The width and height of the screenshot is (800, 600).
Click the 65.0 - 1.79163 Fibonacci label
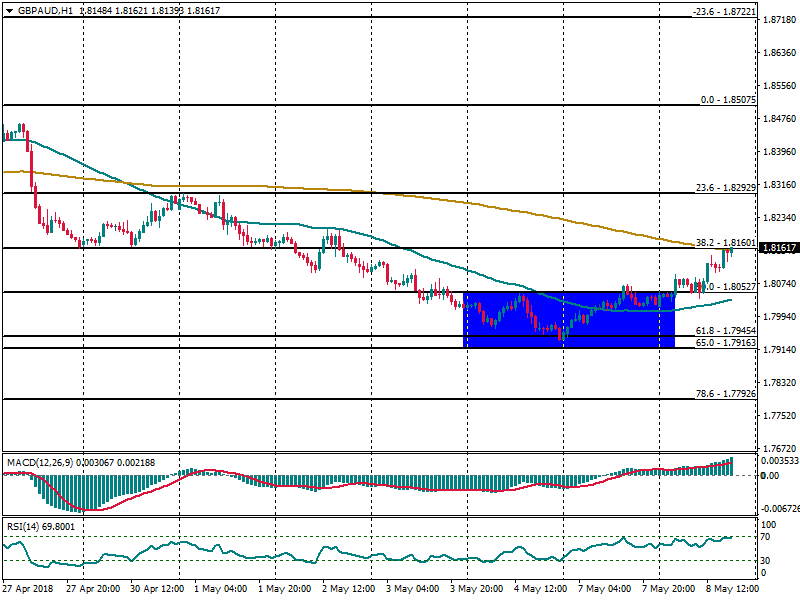point(726,343)
